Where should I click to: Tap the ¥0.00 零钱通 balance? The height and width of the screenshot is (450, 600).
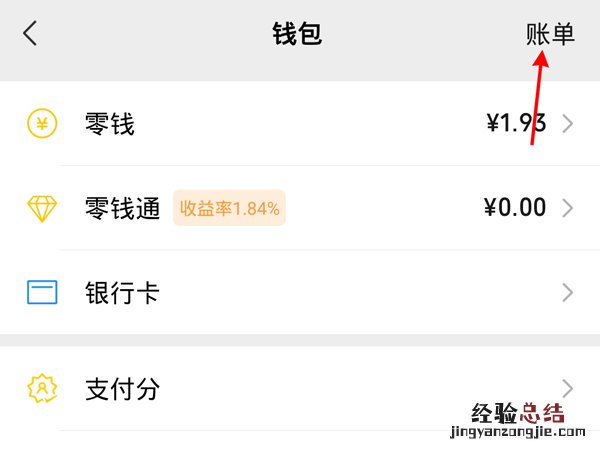click(x=515, y=208)
